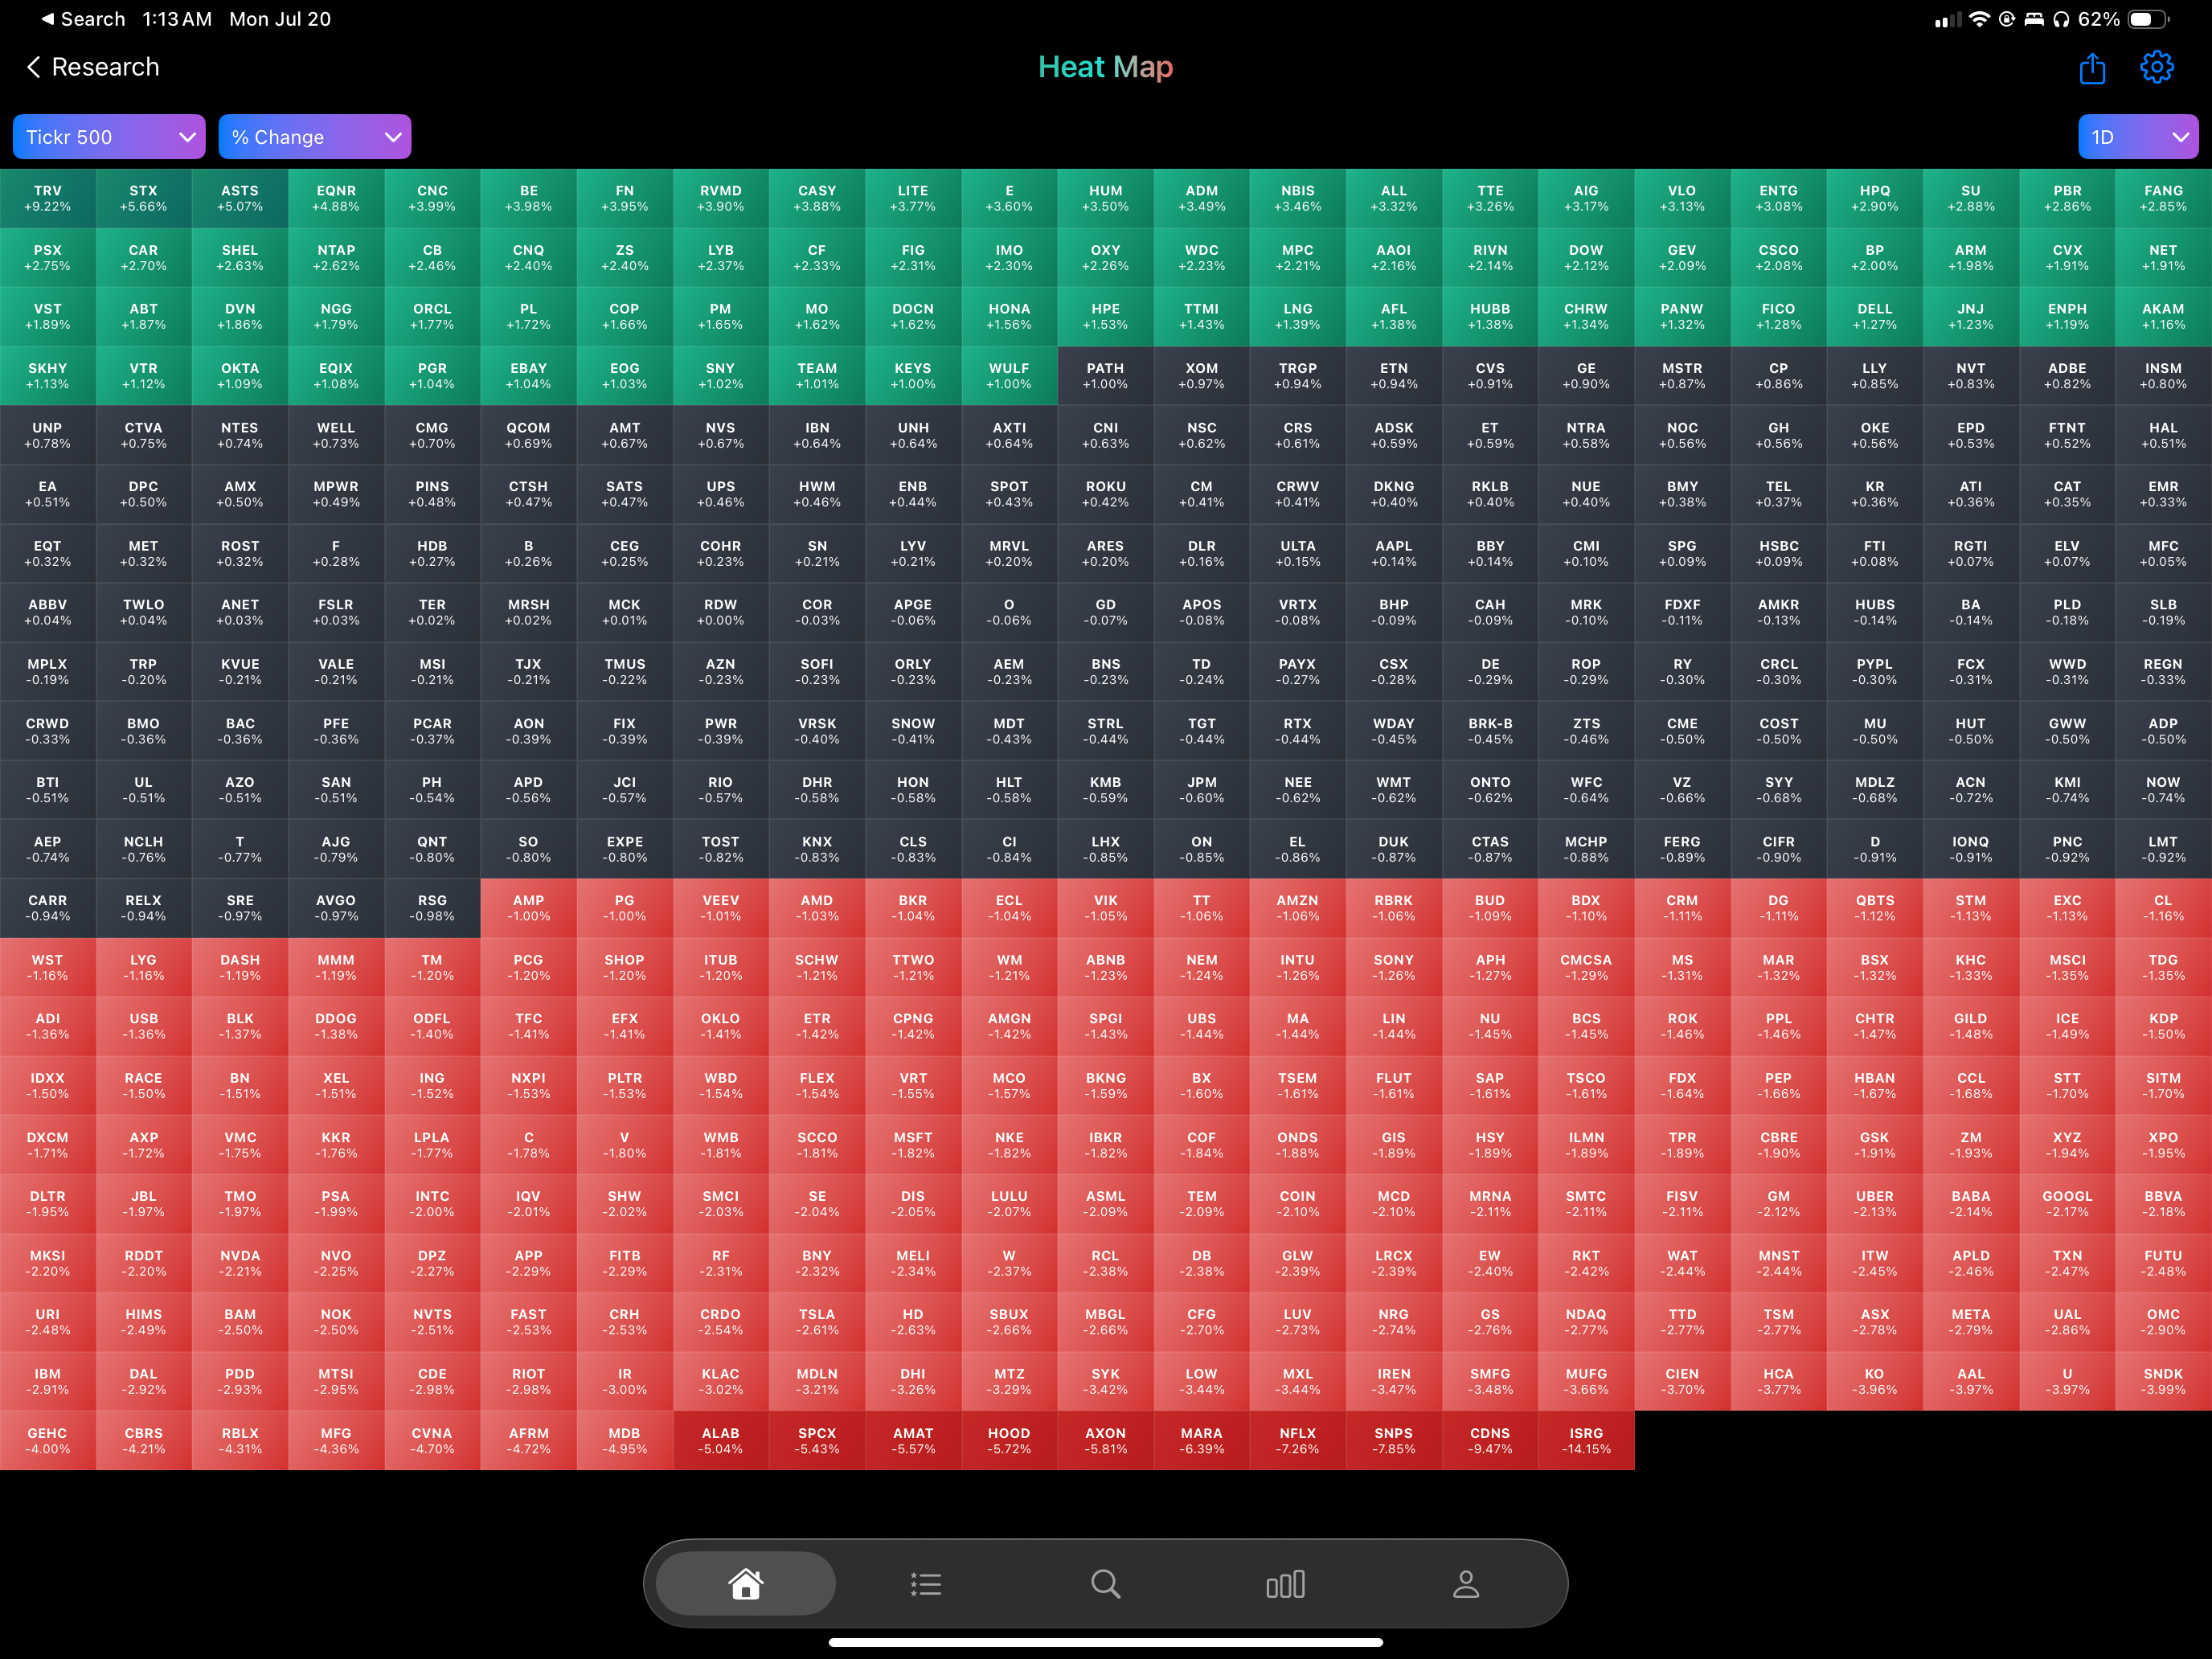The image size is (2212, 1659).
Task: Select ORCL +1.77% tile
Action: pos(433,317)
